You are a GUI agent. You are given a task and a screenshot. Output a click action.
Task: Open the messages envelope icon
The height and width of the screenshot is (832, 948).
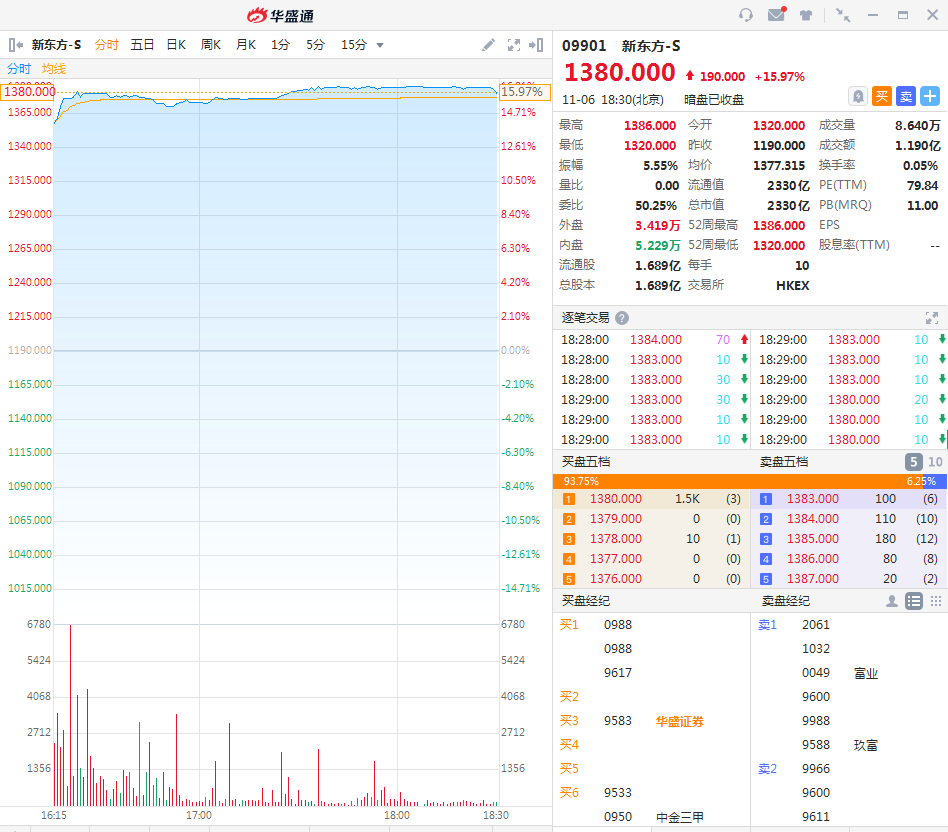click(776, 15)
